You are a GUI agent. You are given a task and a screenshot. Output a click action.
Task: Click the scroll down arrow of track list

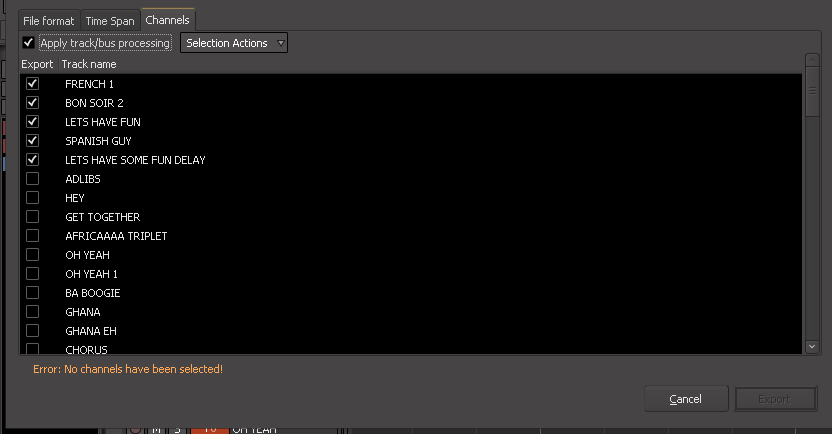pyautogui.click(x=812, y=346)
